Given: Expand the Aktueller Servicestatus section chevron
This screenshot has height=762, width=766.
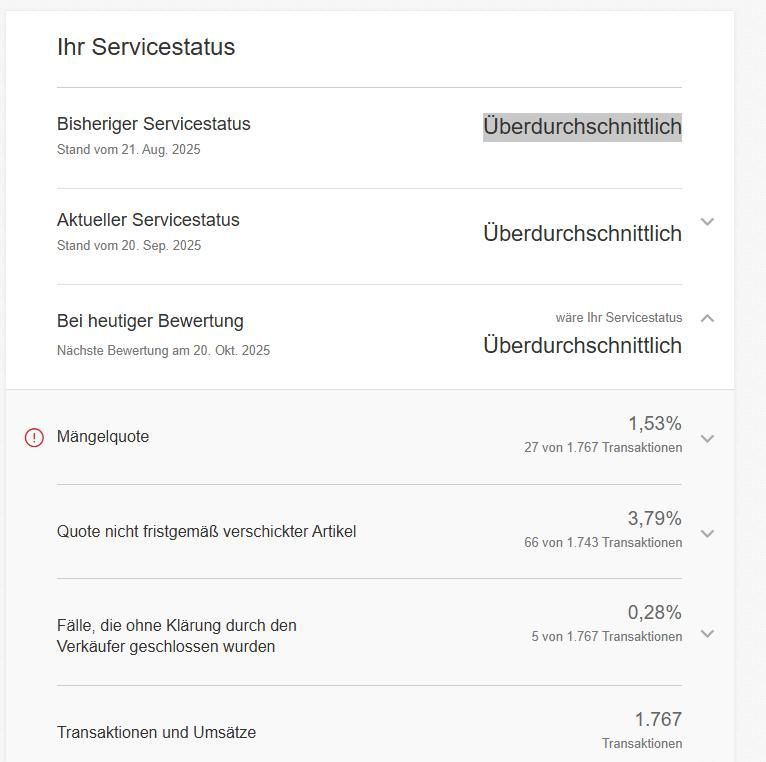Looking at the screenshot, I should tap(707, 222).
